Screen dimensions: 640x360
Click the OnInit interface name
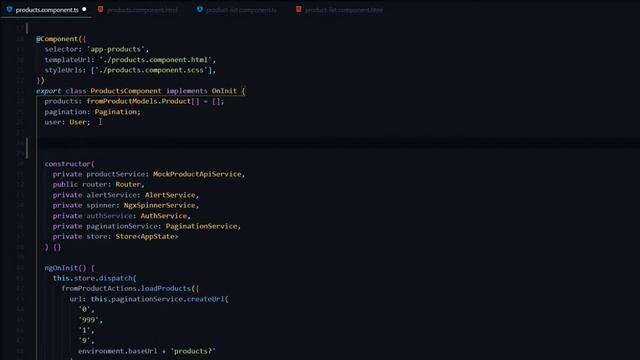[224, 91]
